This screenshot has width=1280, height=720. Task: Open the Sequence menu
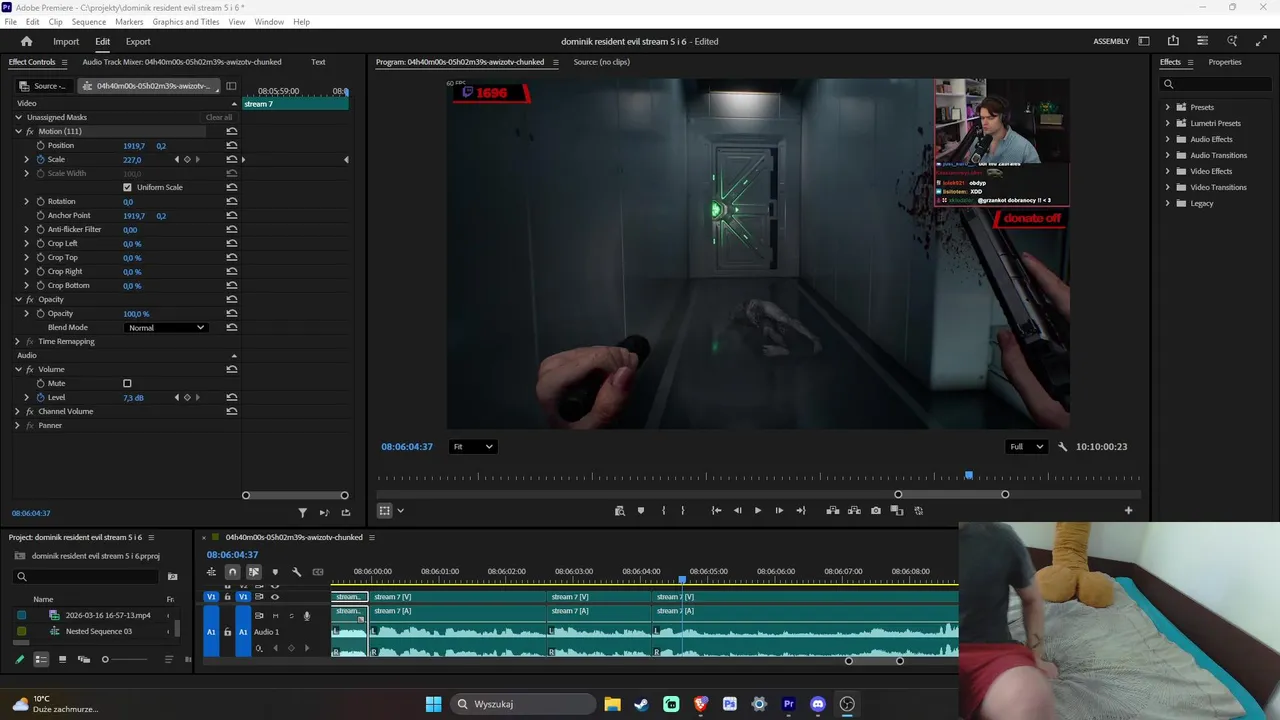[89, 22]
